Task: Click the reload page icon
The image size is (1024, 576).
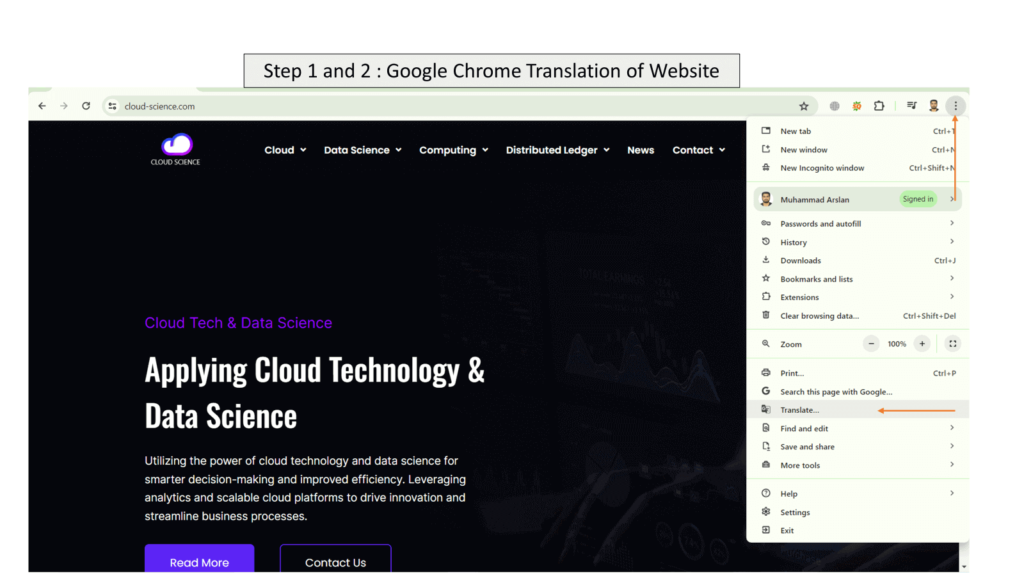Action: (x=86, y=105)
